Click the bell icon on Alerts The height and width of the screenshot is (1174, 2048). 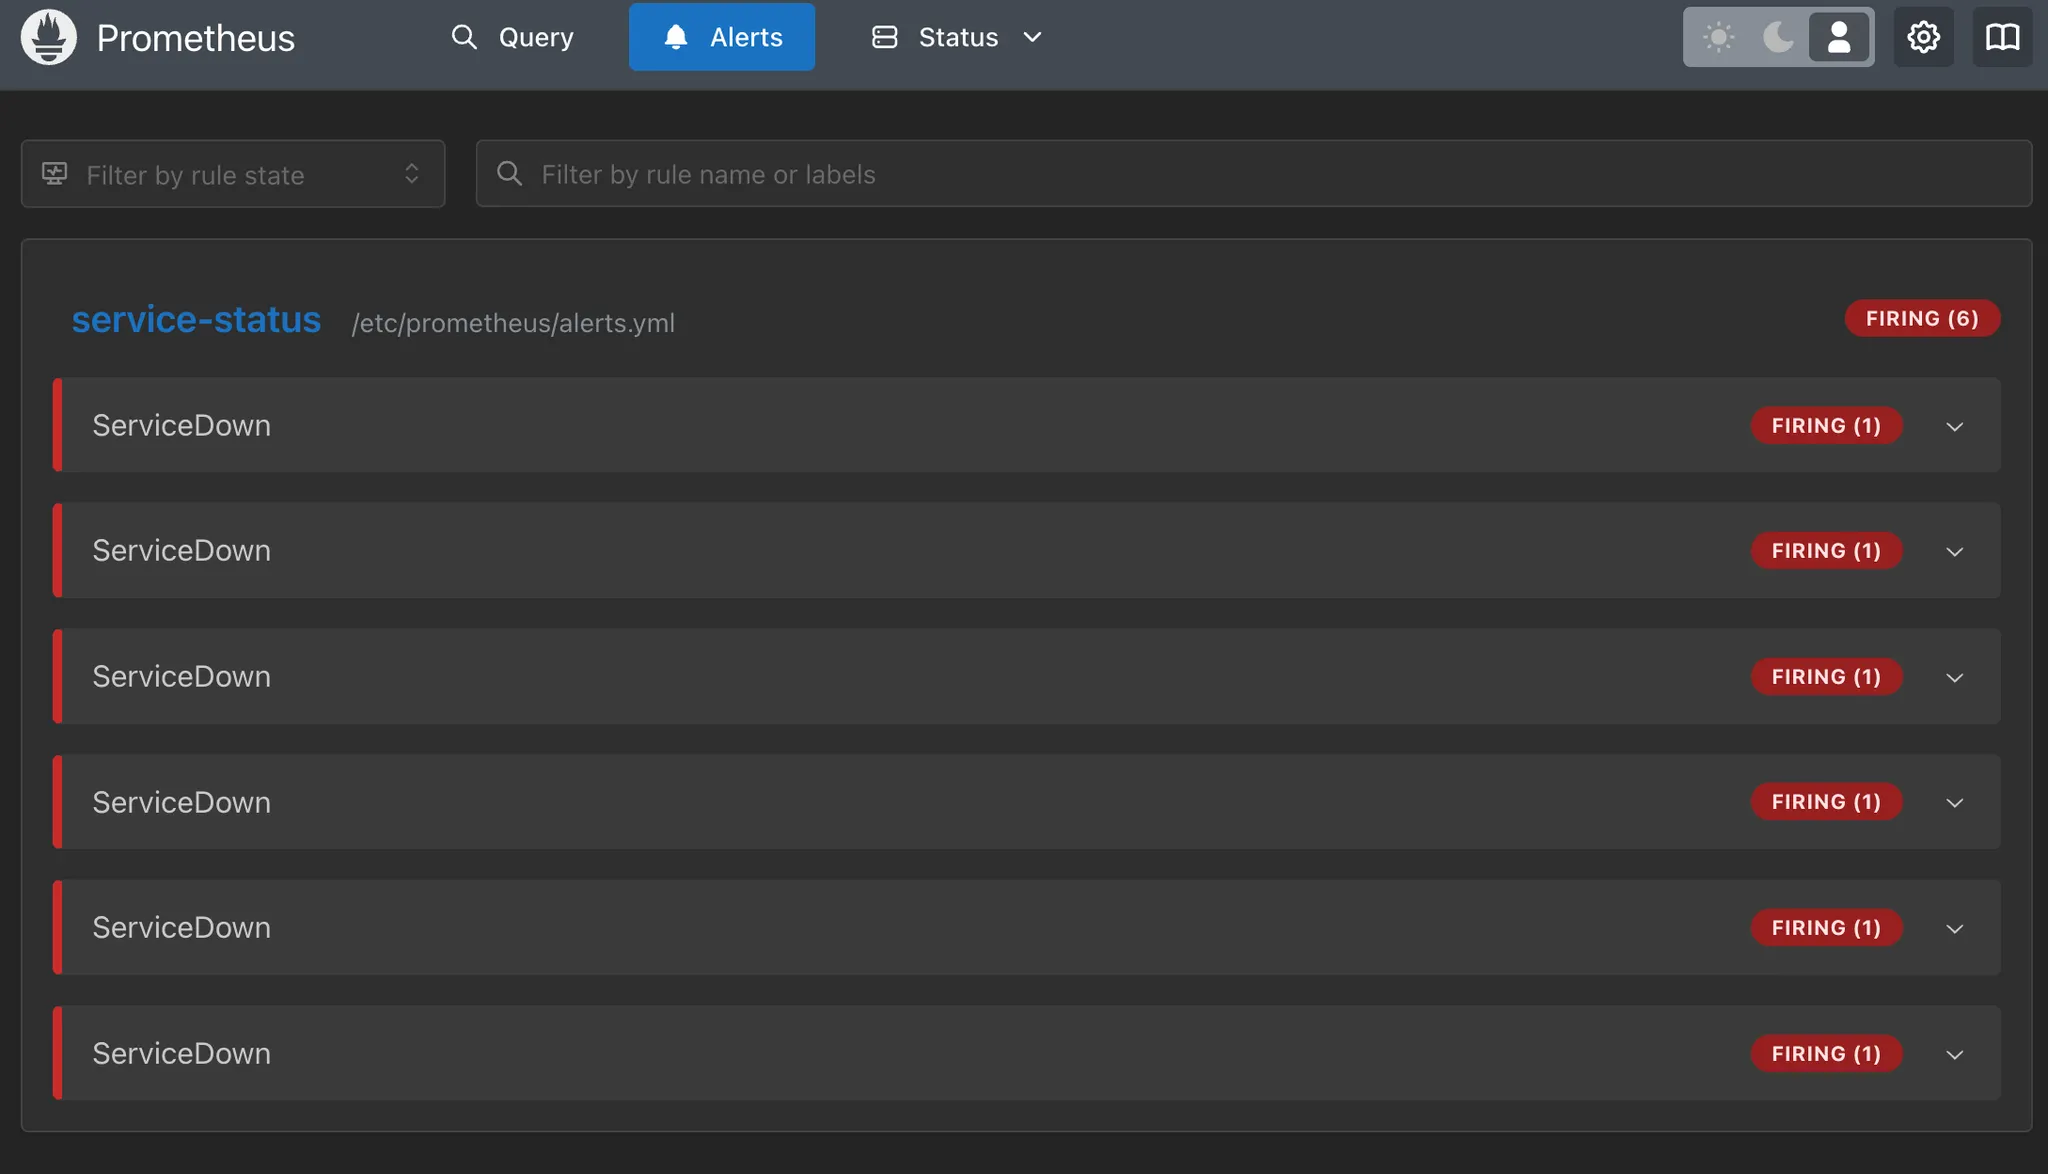(x=676, y=37)
